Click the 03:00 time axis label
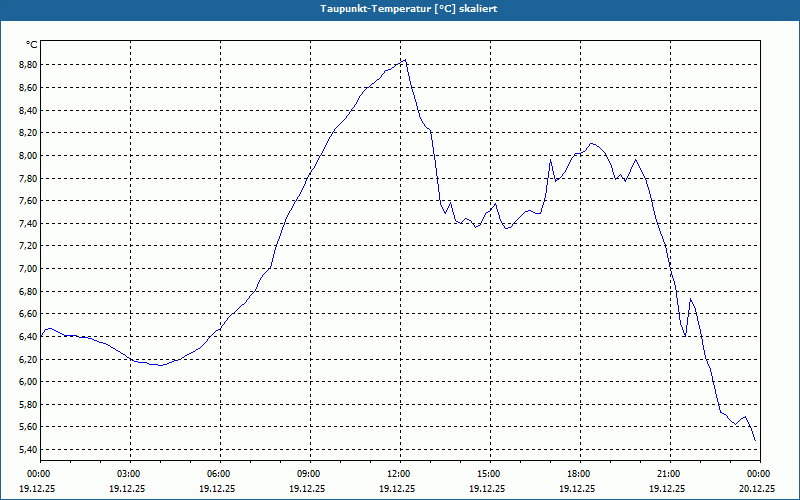The height and width of the screenshot is (500, 800). (130, 474)
